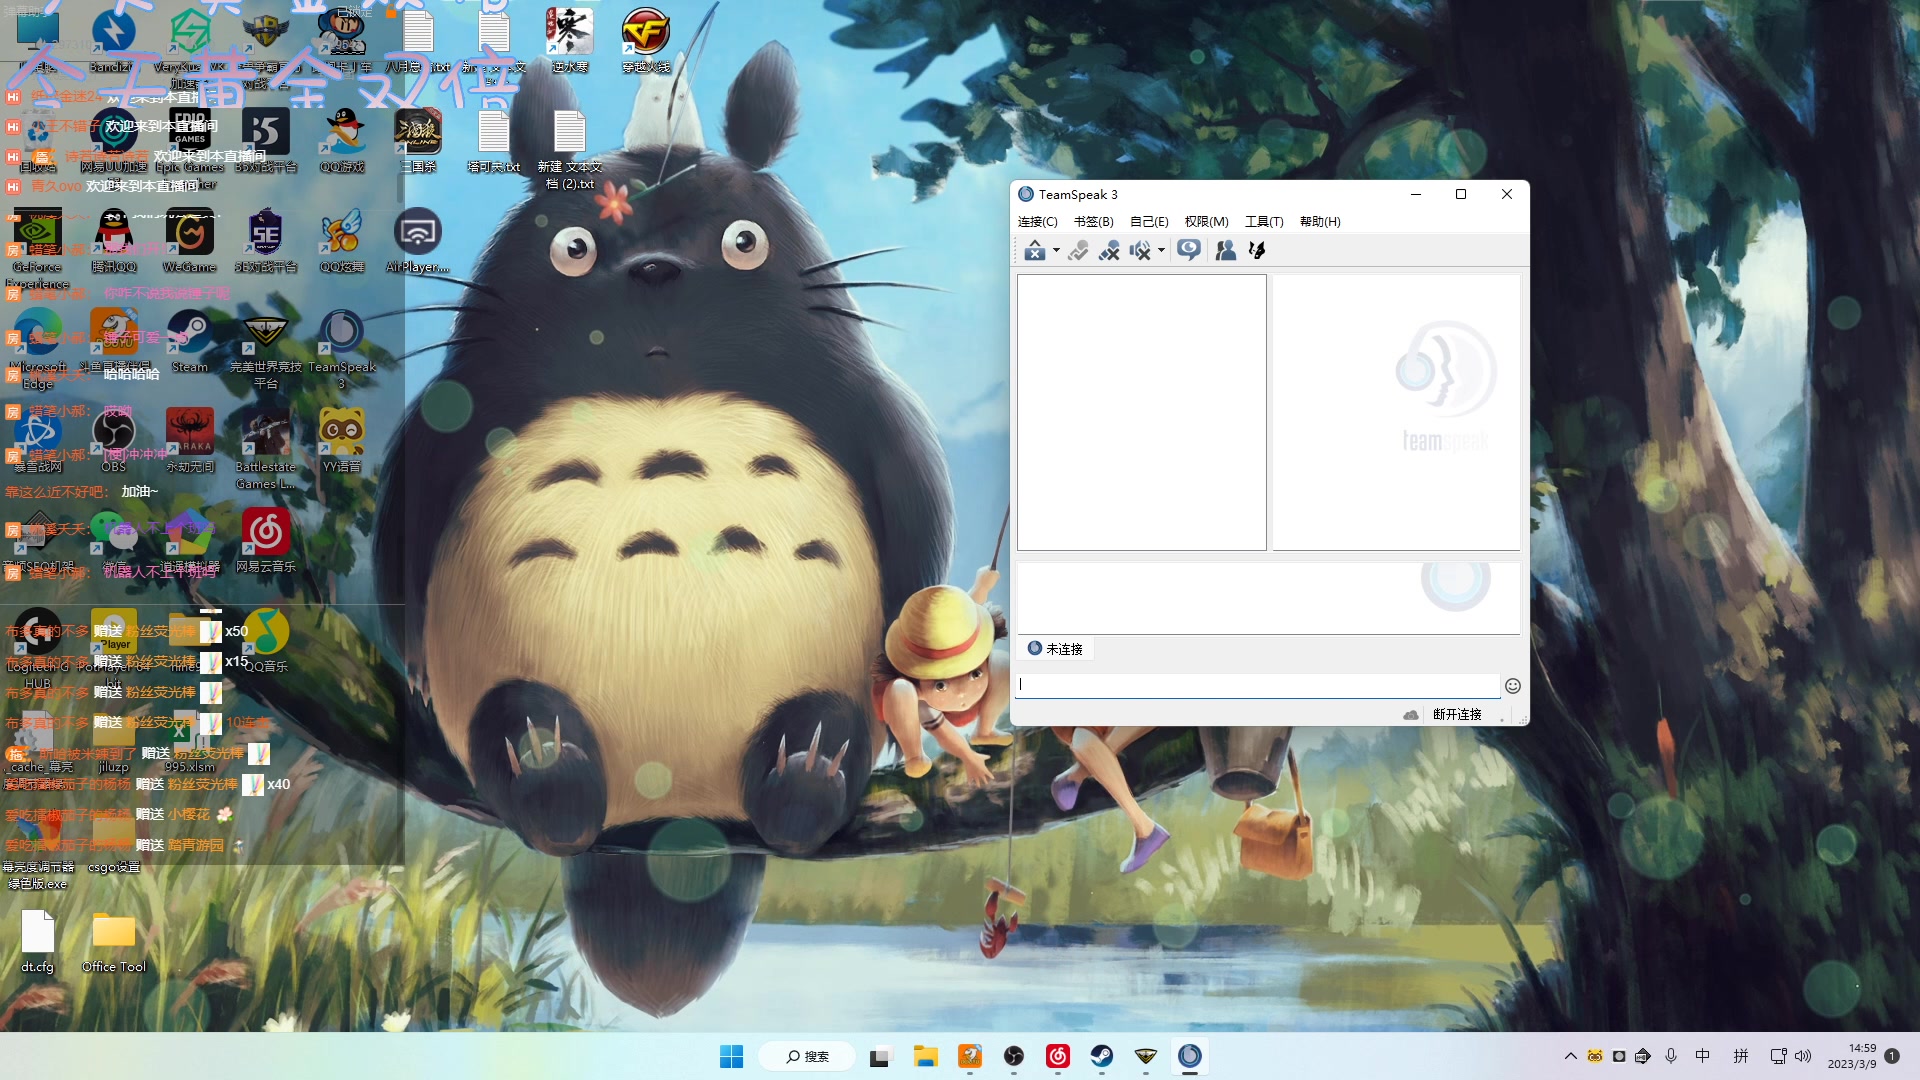Select the YY语音 desktop icon
This screenshot has width=1920, height=1080.
(x=342, y=441)
